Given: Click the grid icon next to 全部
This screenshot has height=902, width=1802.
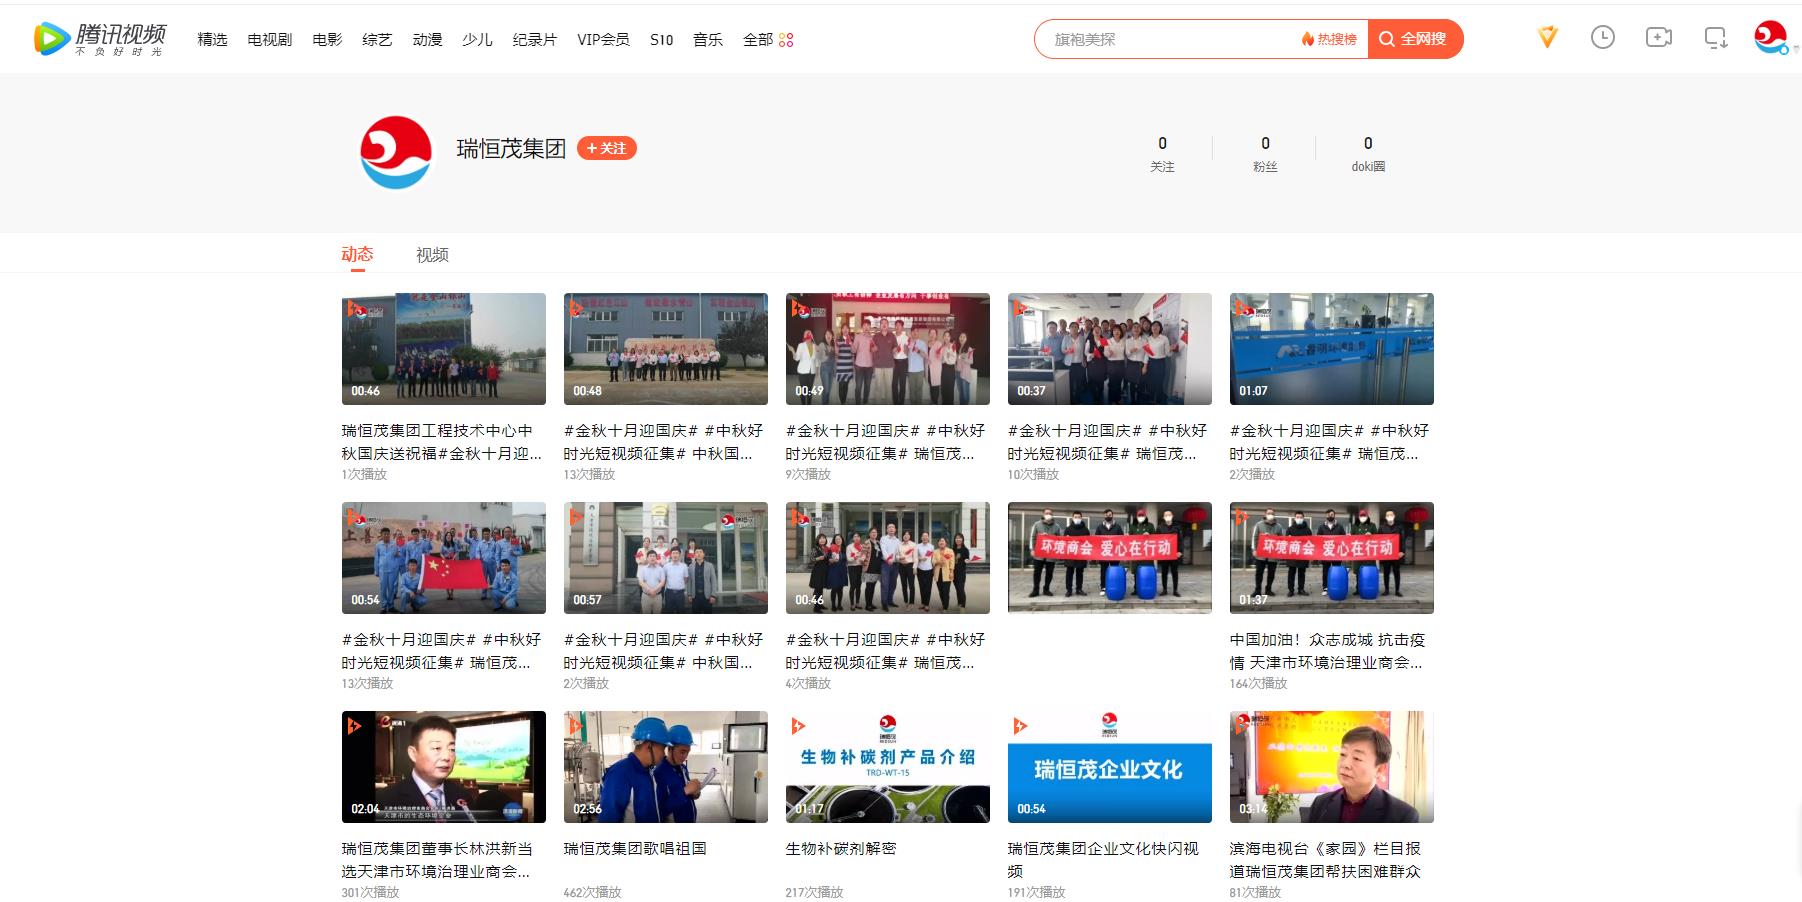Looking at the screenshot, I should pyautogui.click(x=786, y=40).
